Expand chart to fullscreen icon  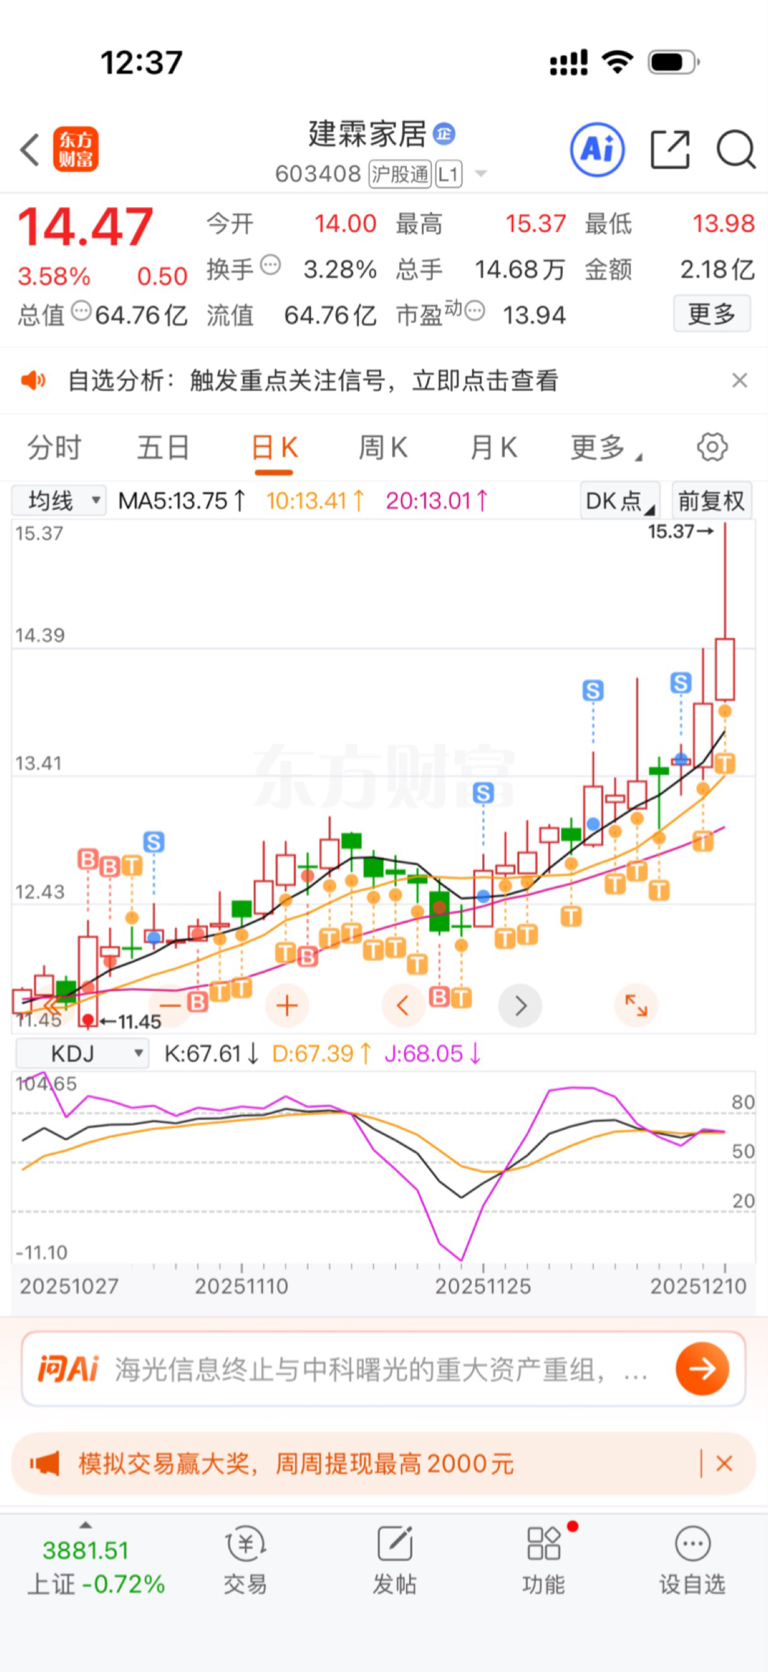(x=636, y=1005)
